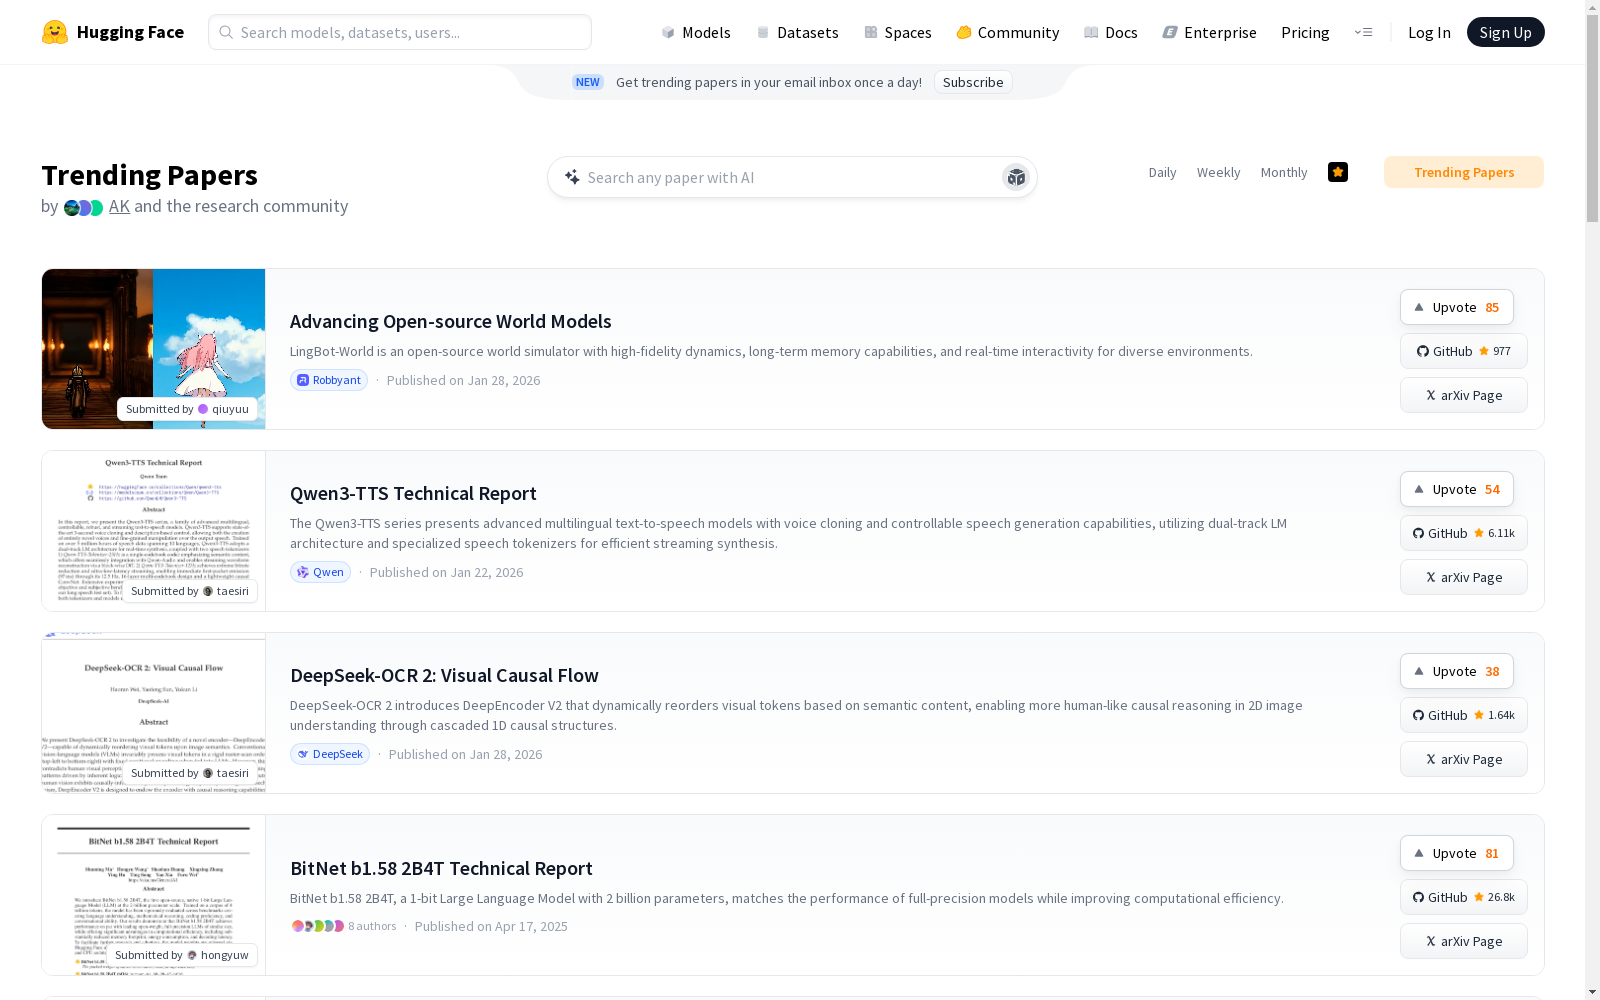Click the Trending Papers highlighted button
This screenshot has width=1600, height=1000.
click(x=1464, y=172)
